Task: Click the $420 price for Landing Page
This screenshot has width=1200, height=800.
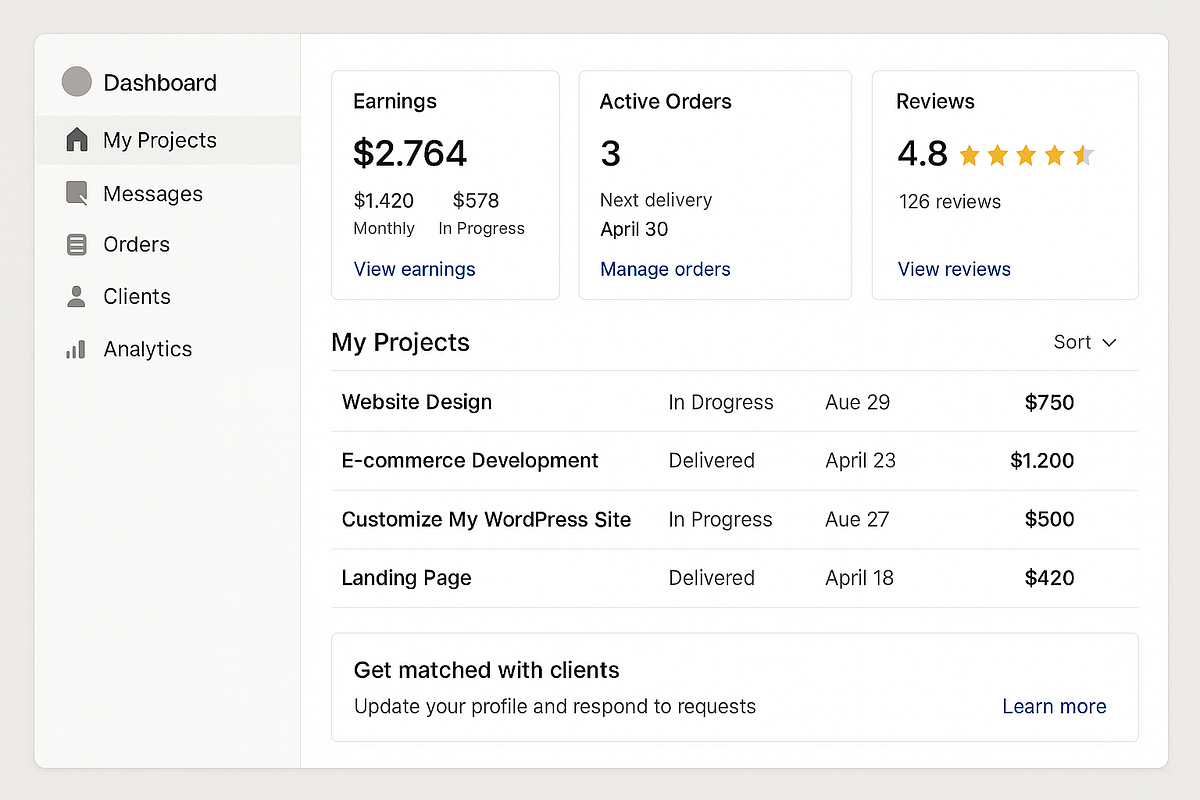Action: click(1050, 578)
